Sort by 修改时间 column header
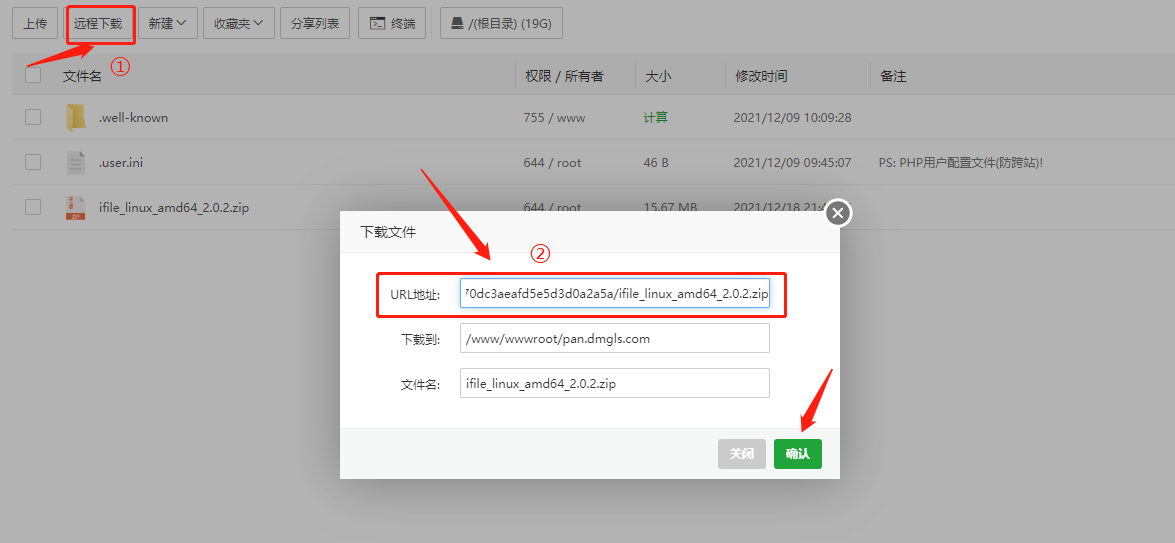This screenshot has height=543, width=1175. point(761,76)
